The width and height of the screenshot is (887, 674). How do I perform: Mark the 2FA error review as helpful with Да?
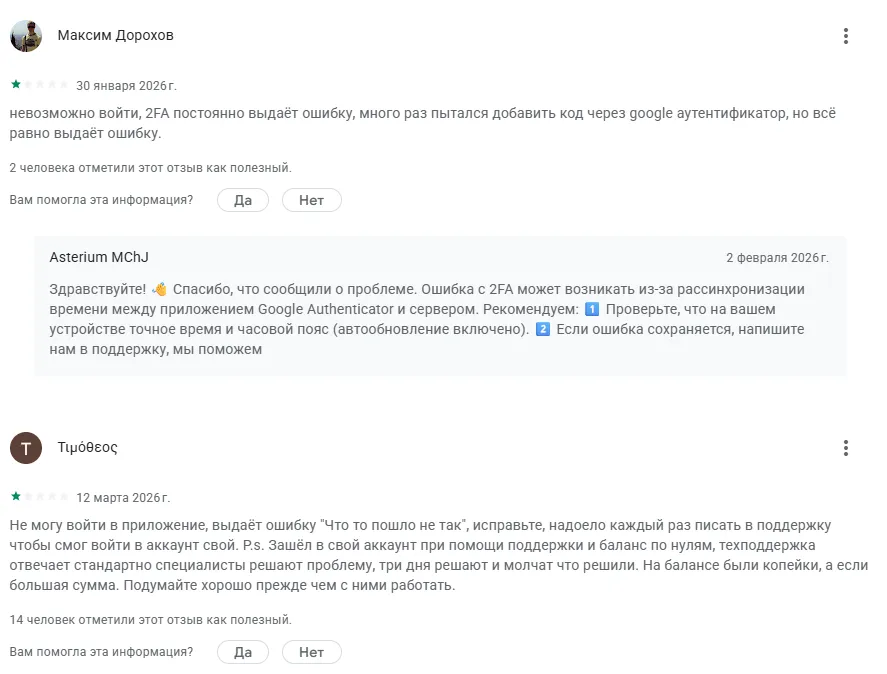coord(243,200)
